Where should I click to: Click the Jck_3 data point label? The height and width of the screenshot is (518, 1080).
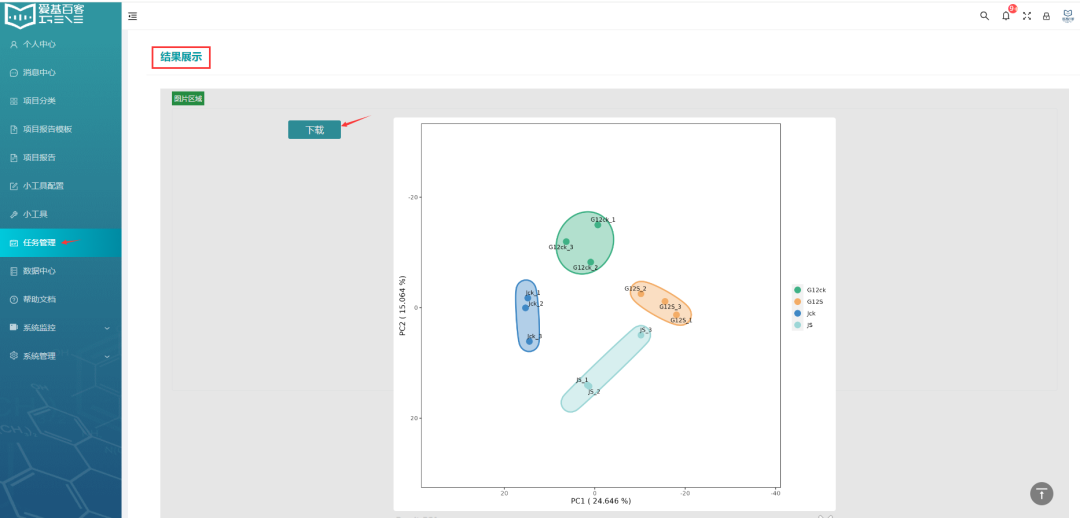coord(534,336)
